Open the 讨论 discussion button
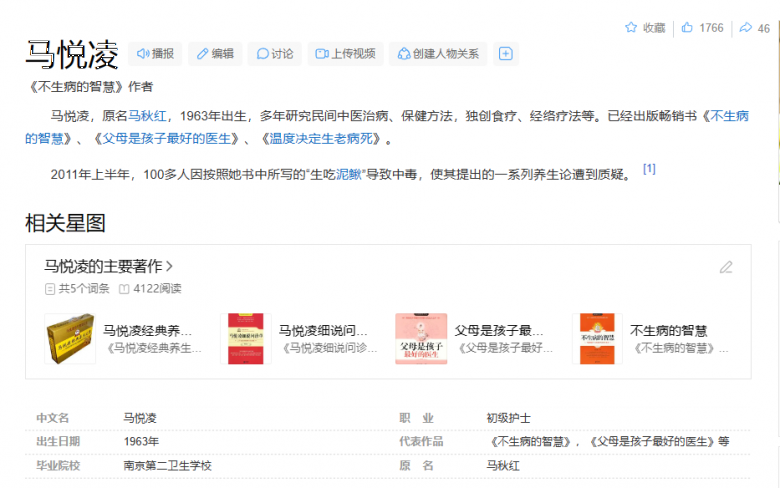This screenshot has width=780, height=488. coord(275,54)
